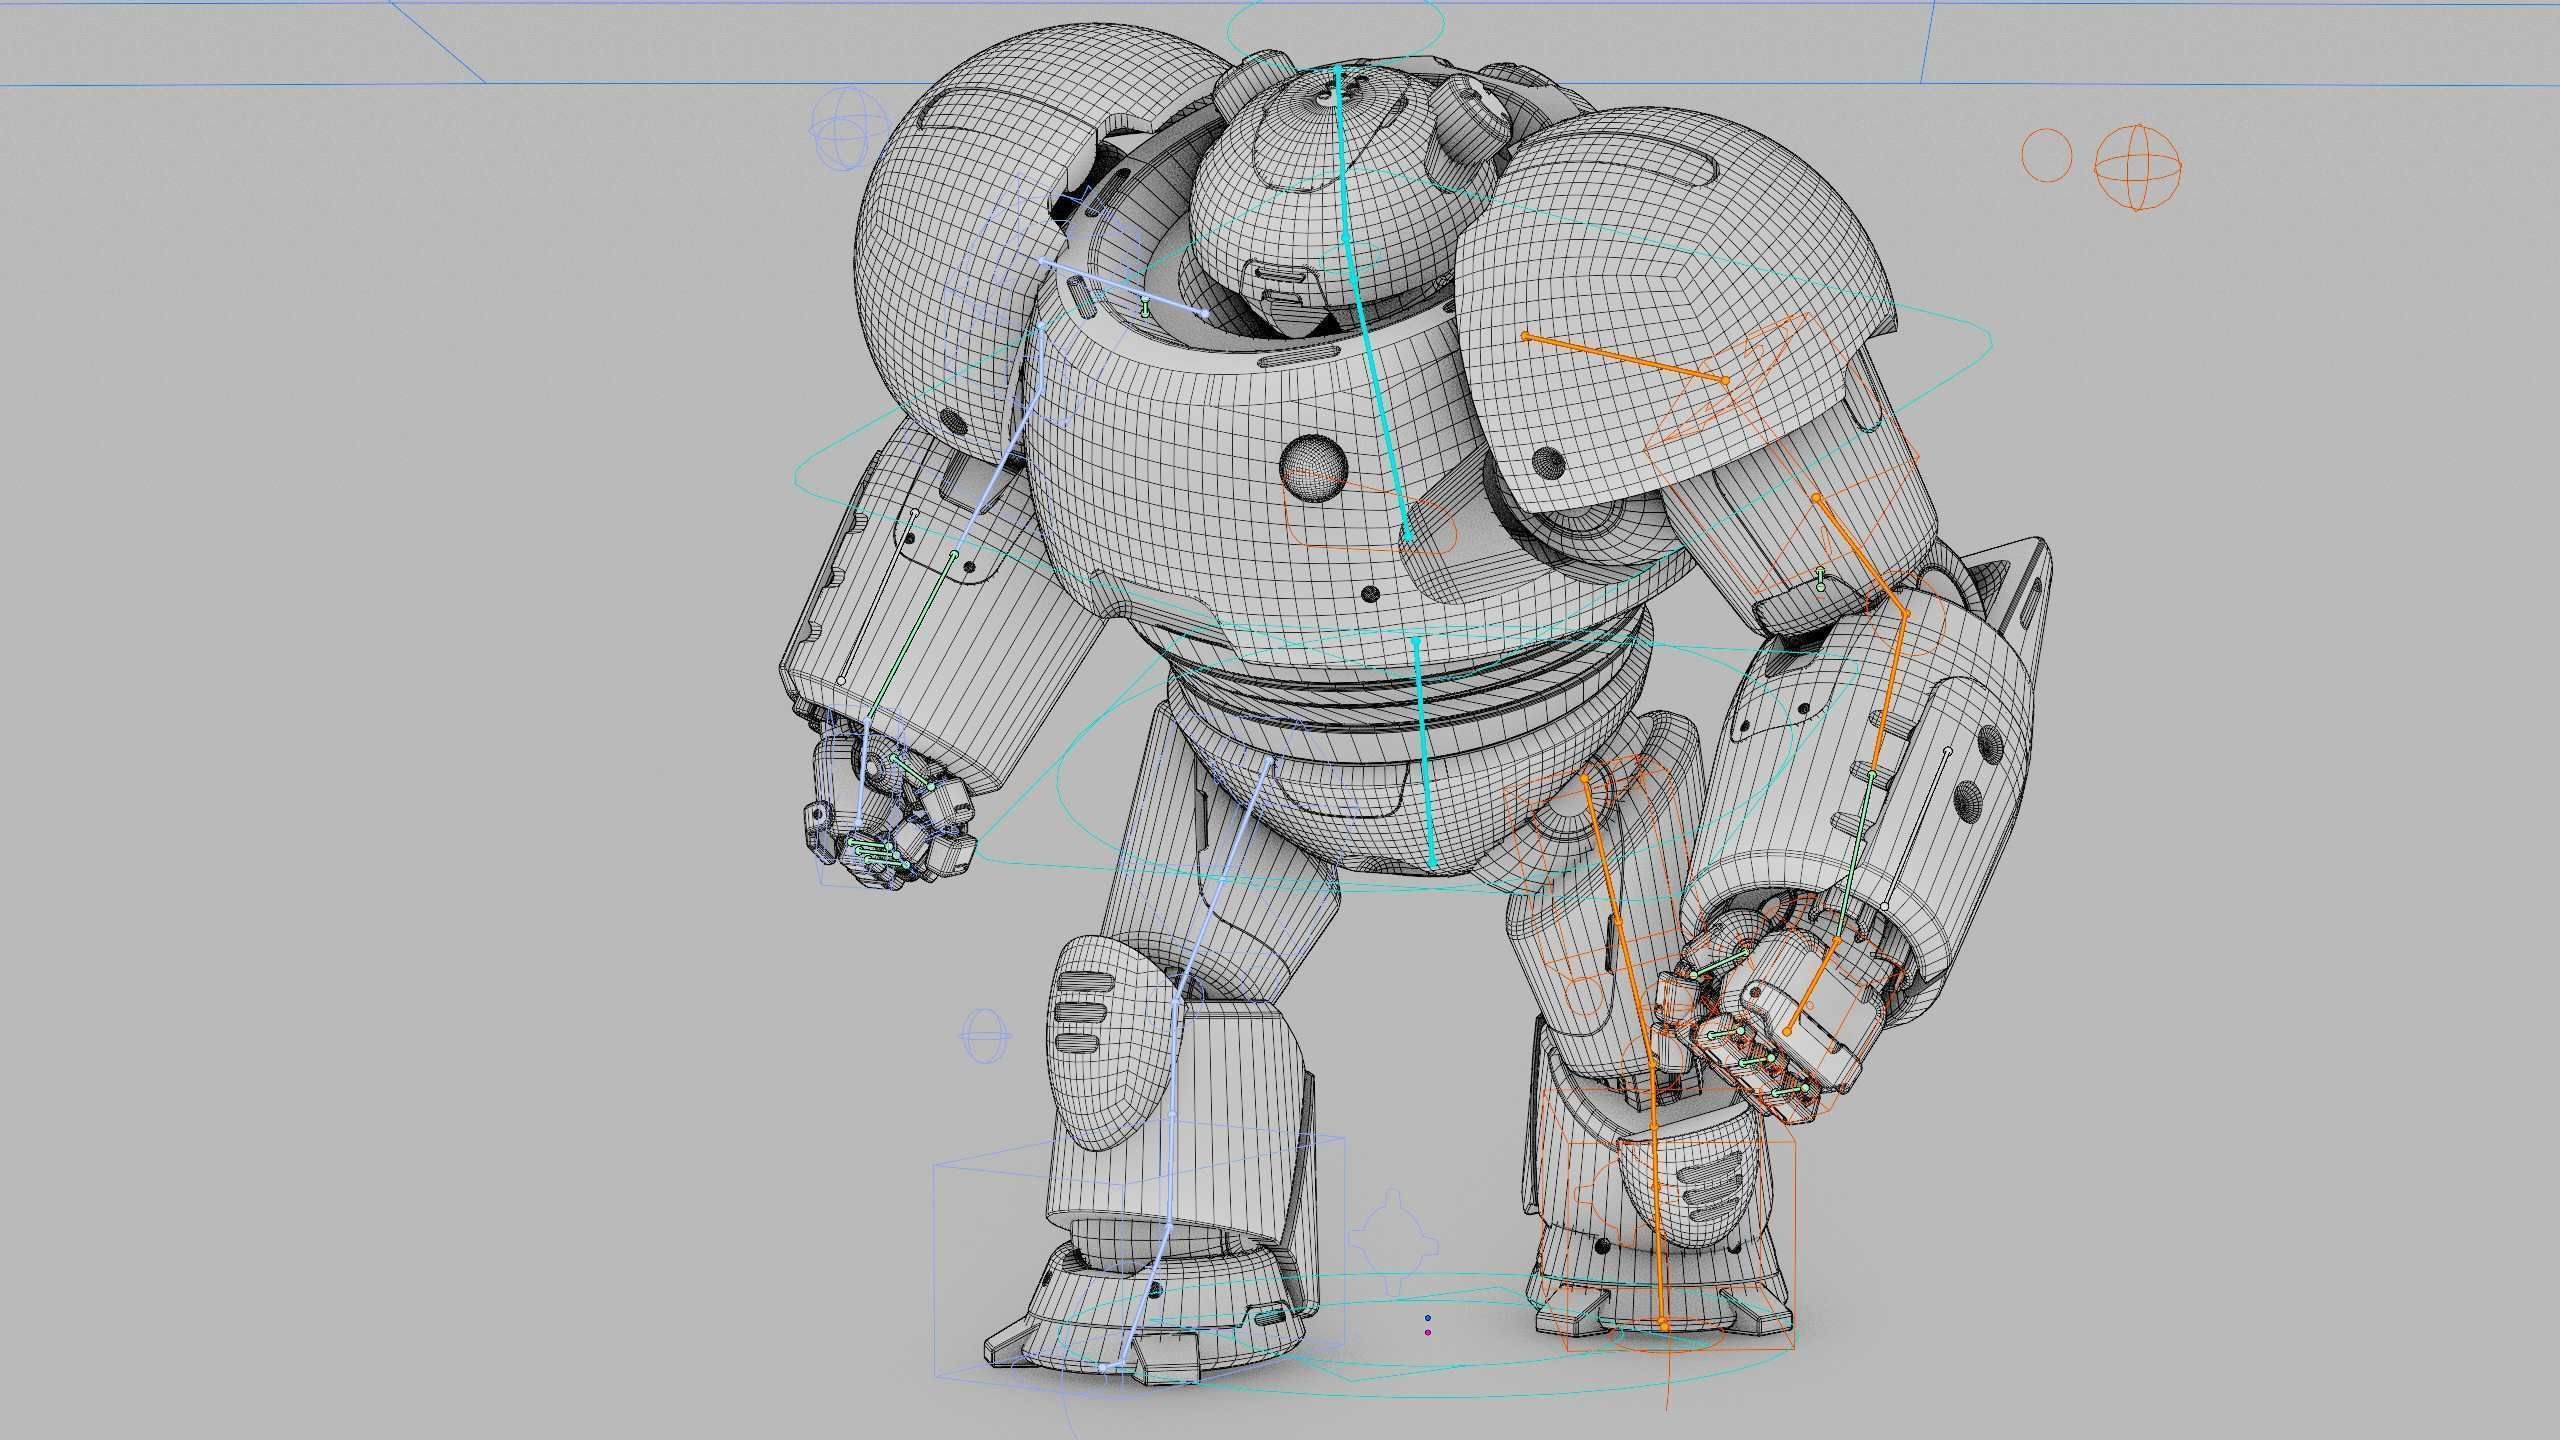Select the orange hand bone in the fist
The height and width of the screenshot is (1440, 2560).
(x=1811, y=986)
